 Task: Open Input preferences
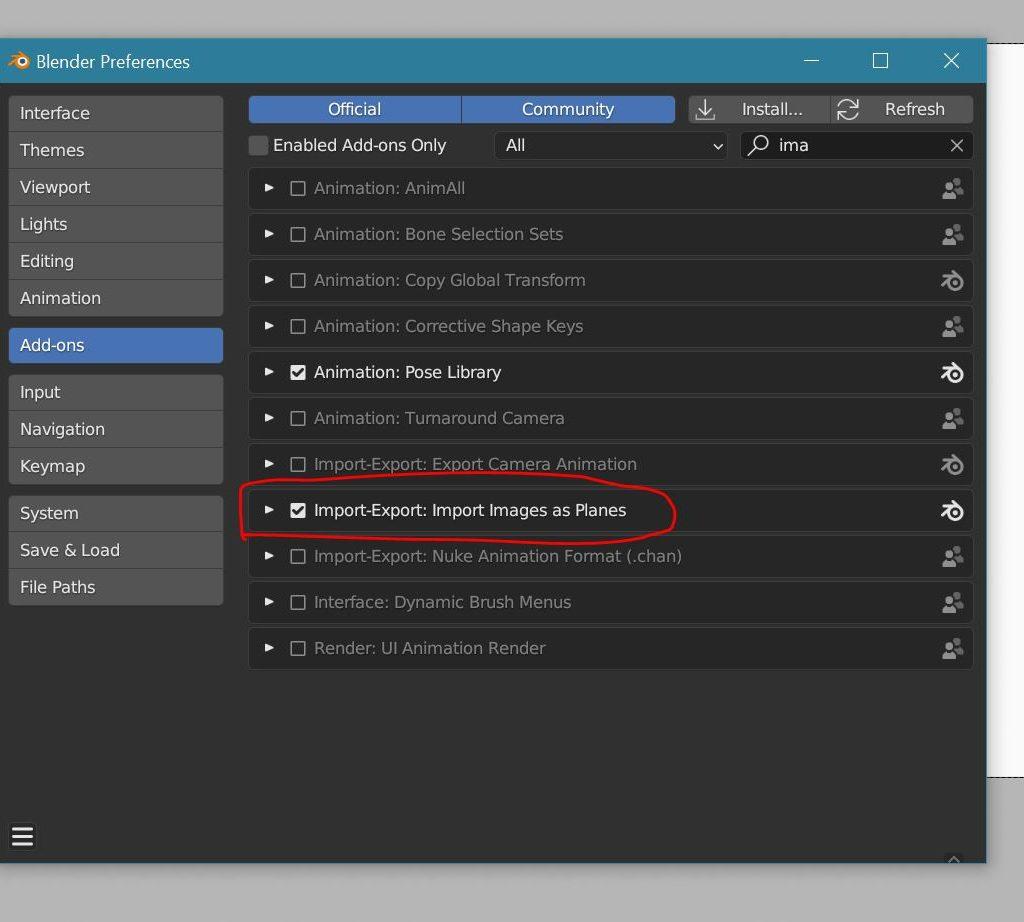(116, 392)
